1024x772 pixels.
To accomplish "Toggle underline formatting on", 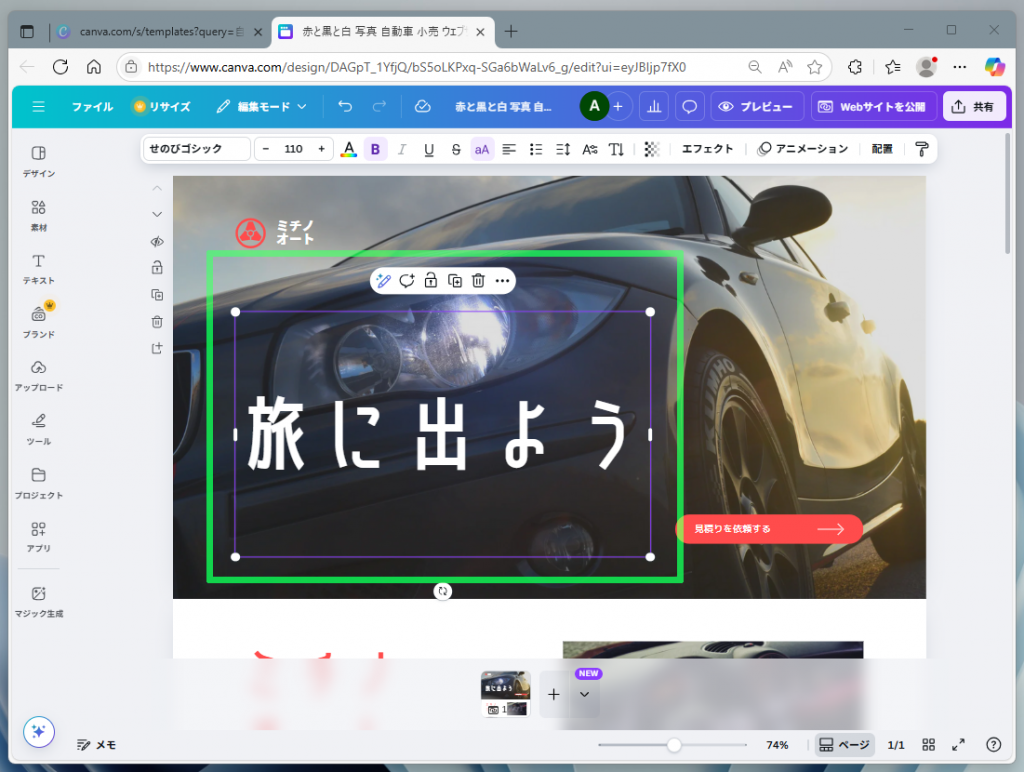I will (x=428, y=148).
